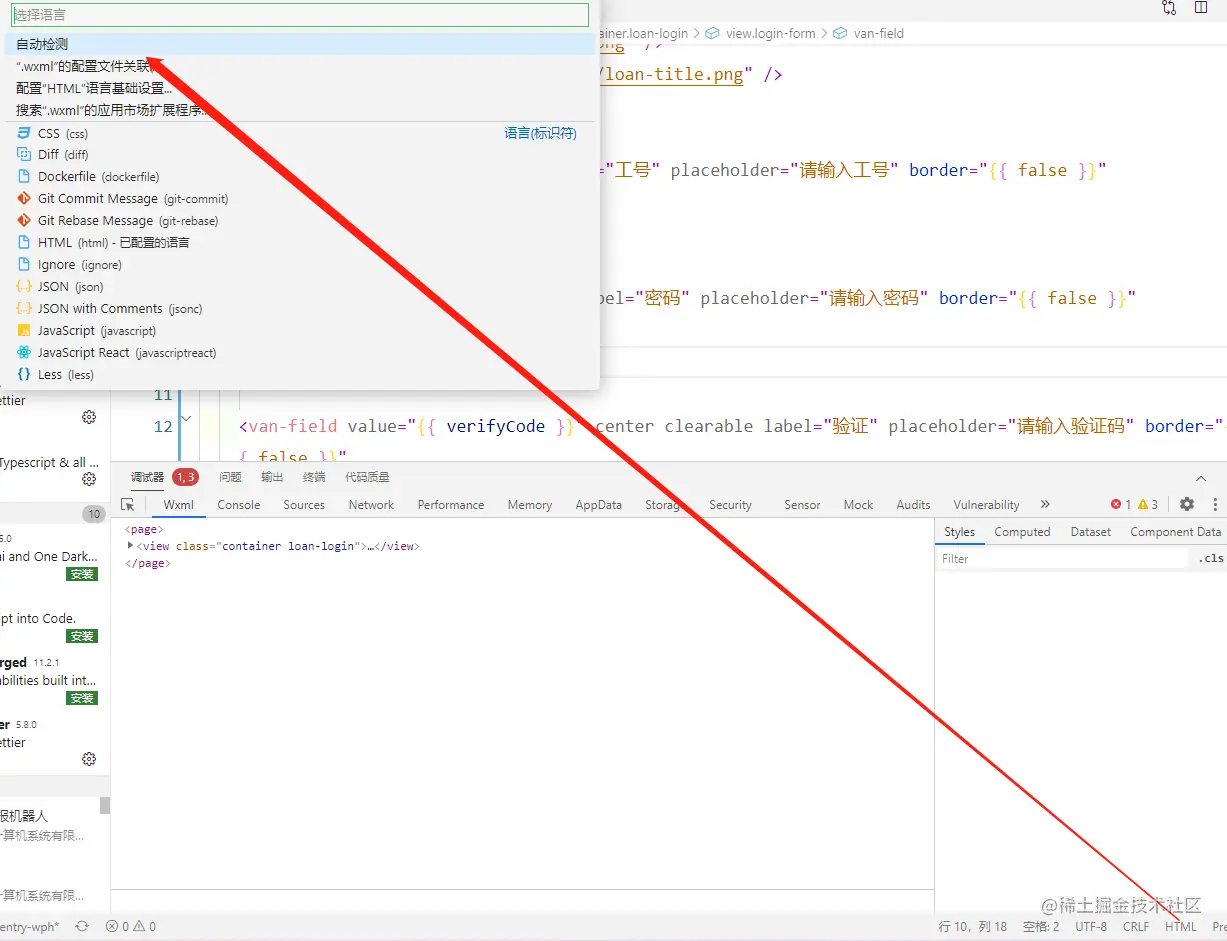This screenshot has height=941, width=1227.
Task: Open the 输出 tab
Action: (x=272, y=477)
